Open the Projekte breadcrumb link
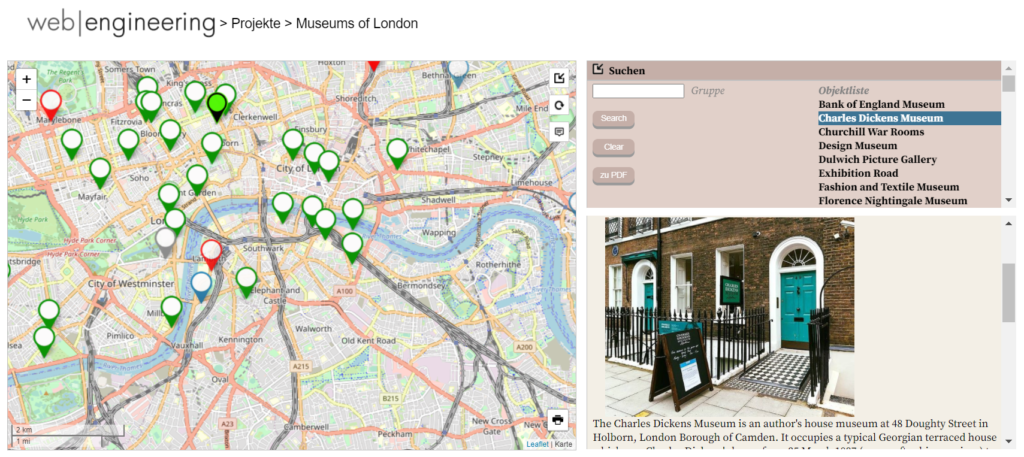Image resolution: width=1024 pixels, height=457 pixels. click(255, 23)
